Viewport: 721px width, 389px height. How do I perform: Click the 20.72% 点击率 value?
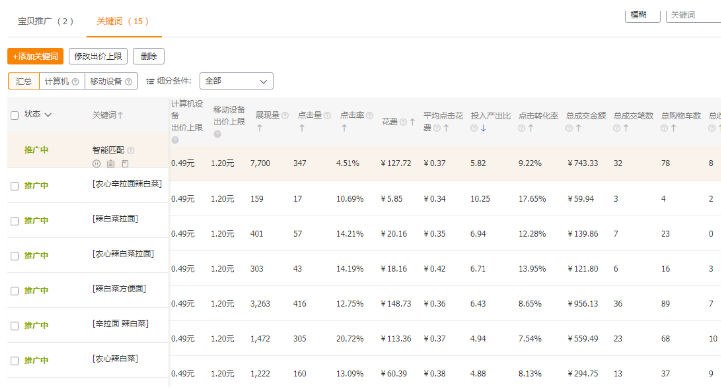[350, 339]
